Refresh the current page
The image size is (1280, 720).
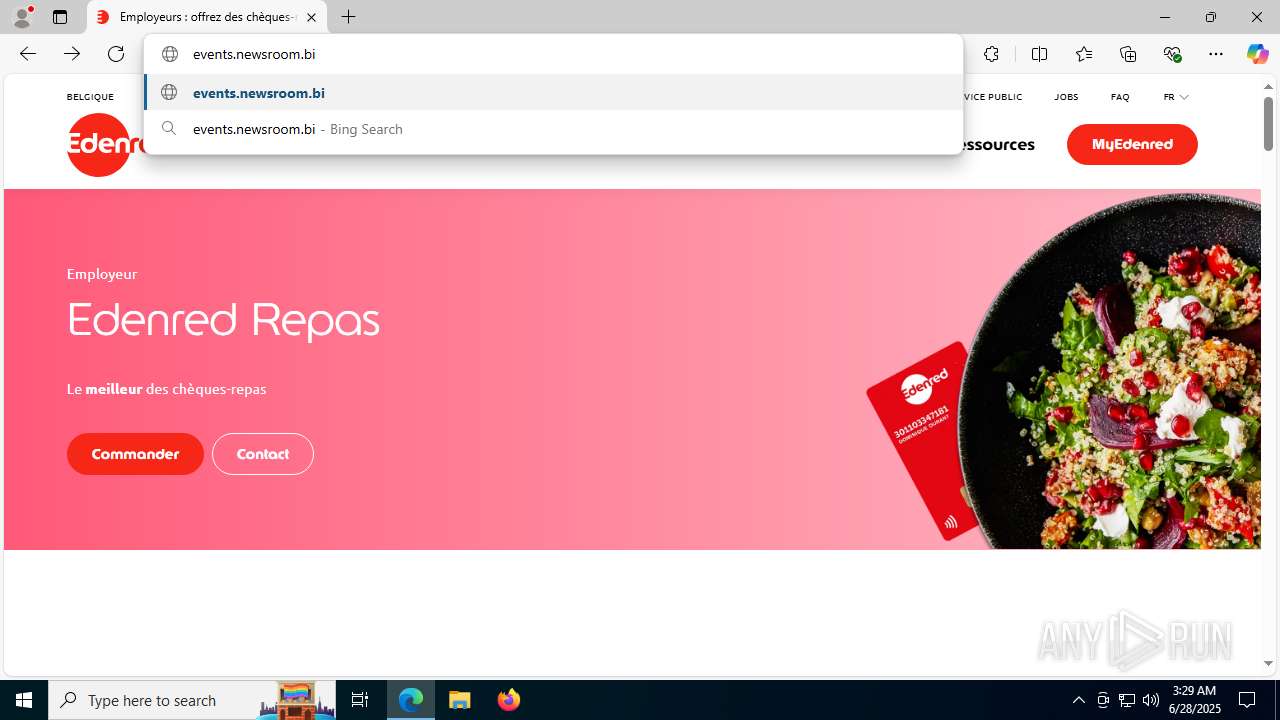coord(116,54)
